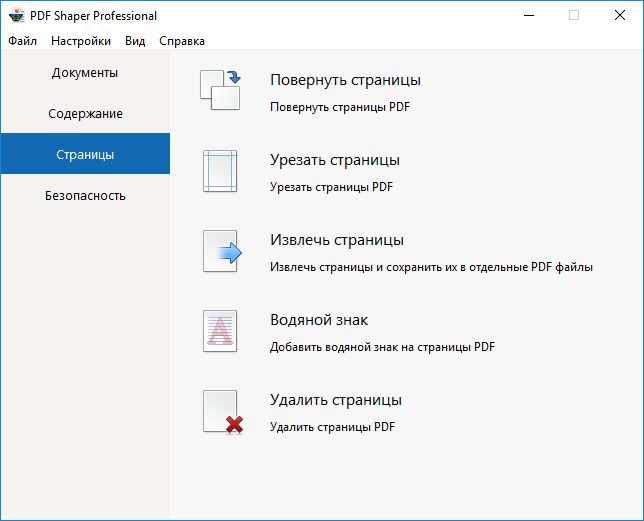The image size is (644, 521).
Task: Switch to the Содержание section
Action: coord(85,114)
